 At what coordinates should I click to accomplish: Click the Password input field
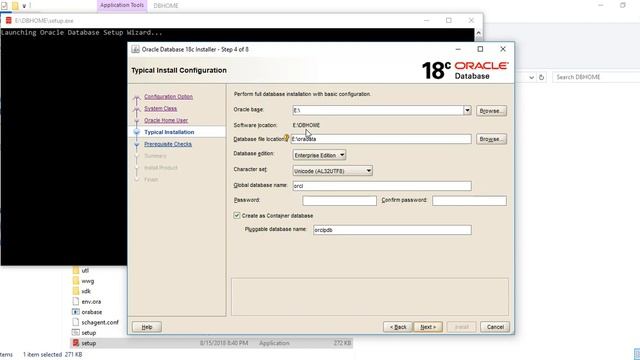tap(339, 200)
